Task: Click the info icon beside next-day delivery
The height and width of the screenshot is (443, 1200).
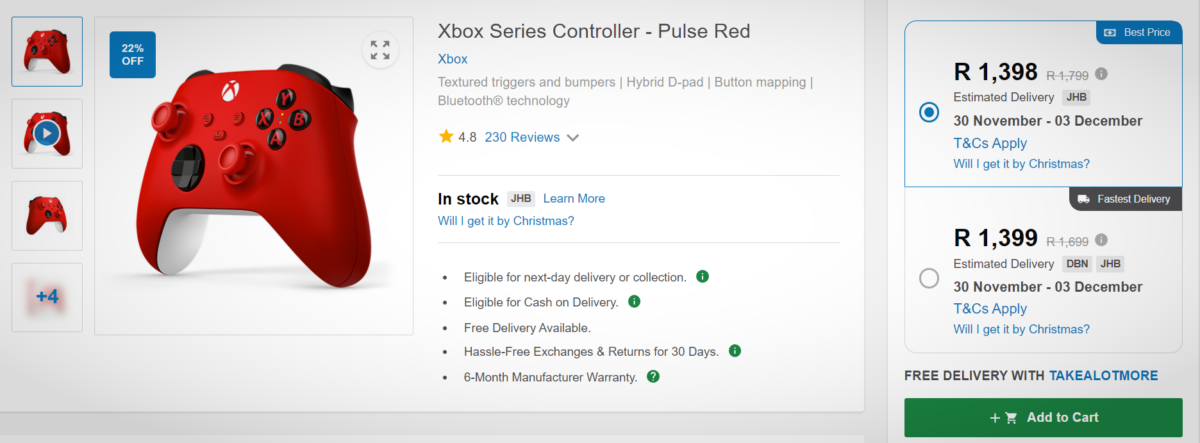Action: [702, 276]
